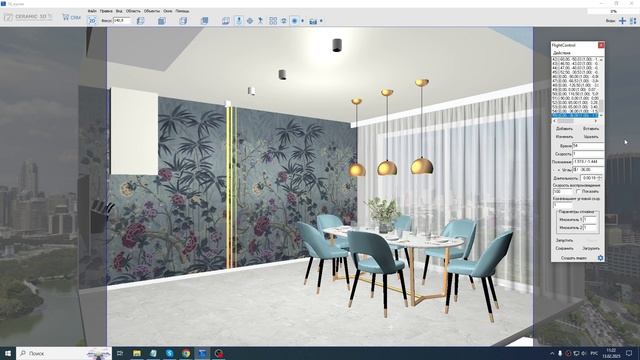Image resolution: width=640 pixels, height=360 pixels.
Task: Open Task View on the taskbar
Action: pyautogui.click(x=120, y=353)
